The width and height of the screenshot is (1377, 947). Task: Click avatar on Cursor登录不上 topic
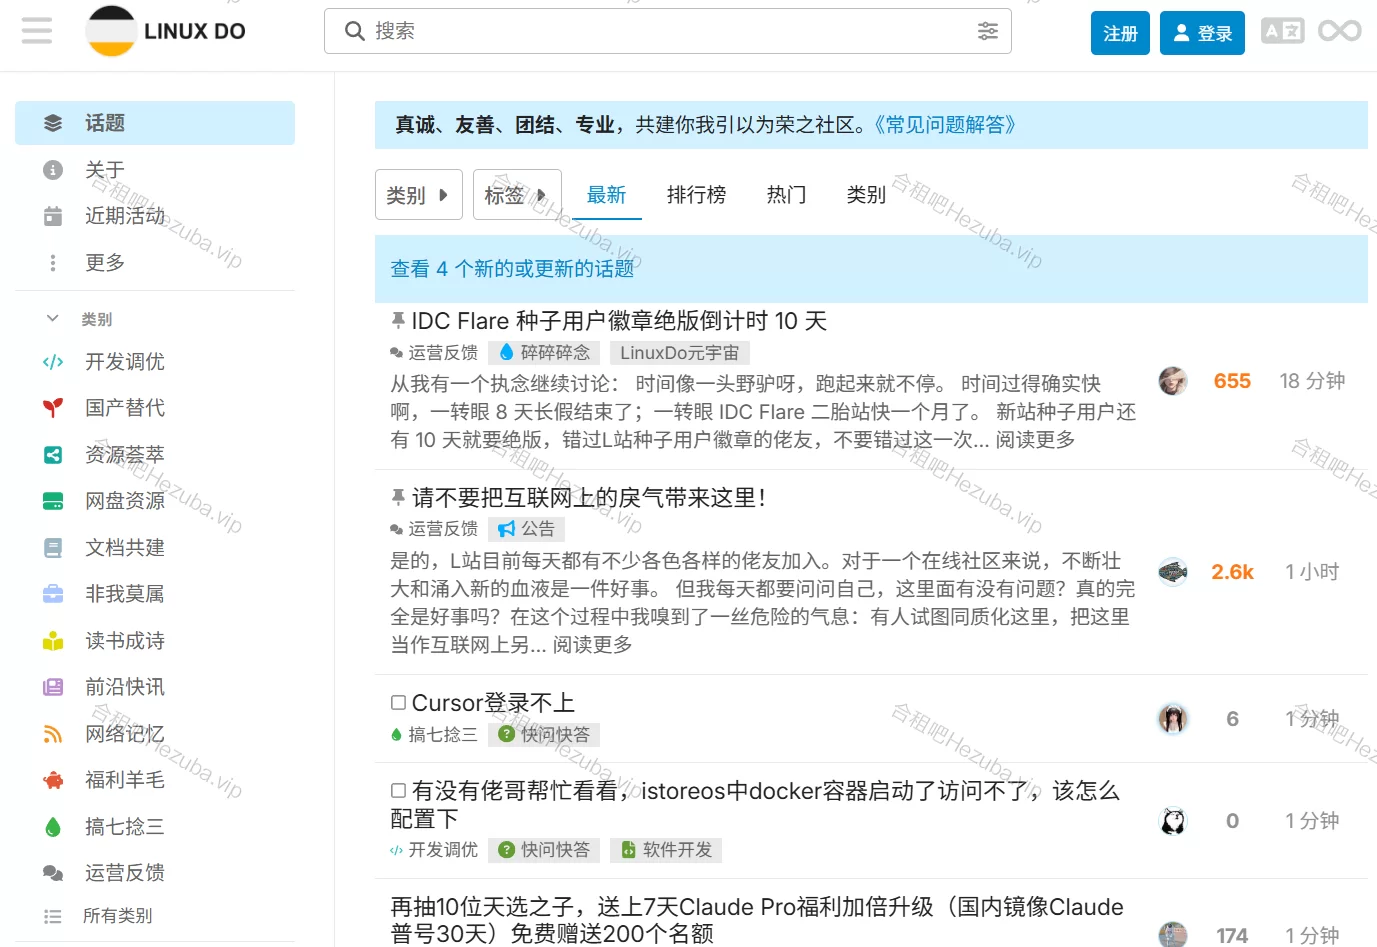tap(1173, 718)
